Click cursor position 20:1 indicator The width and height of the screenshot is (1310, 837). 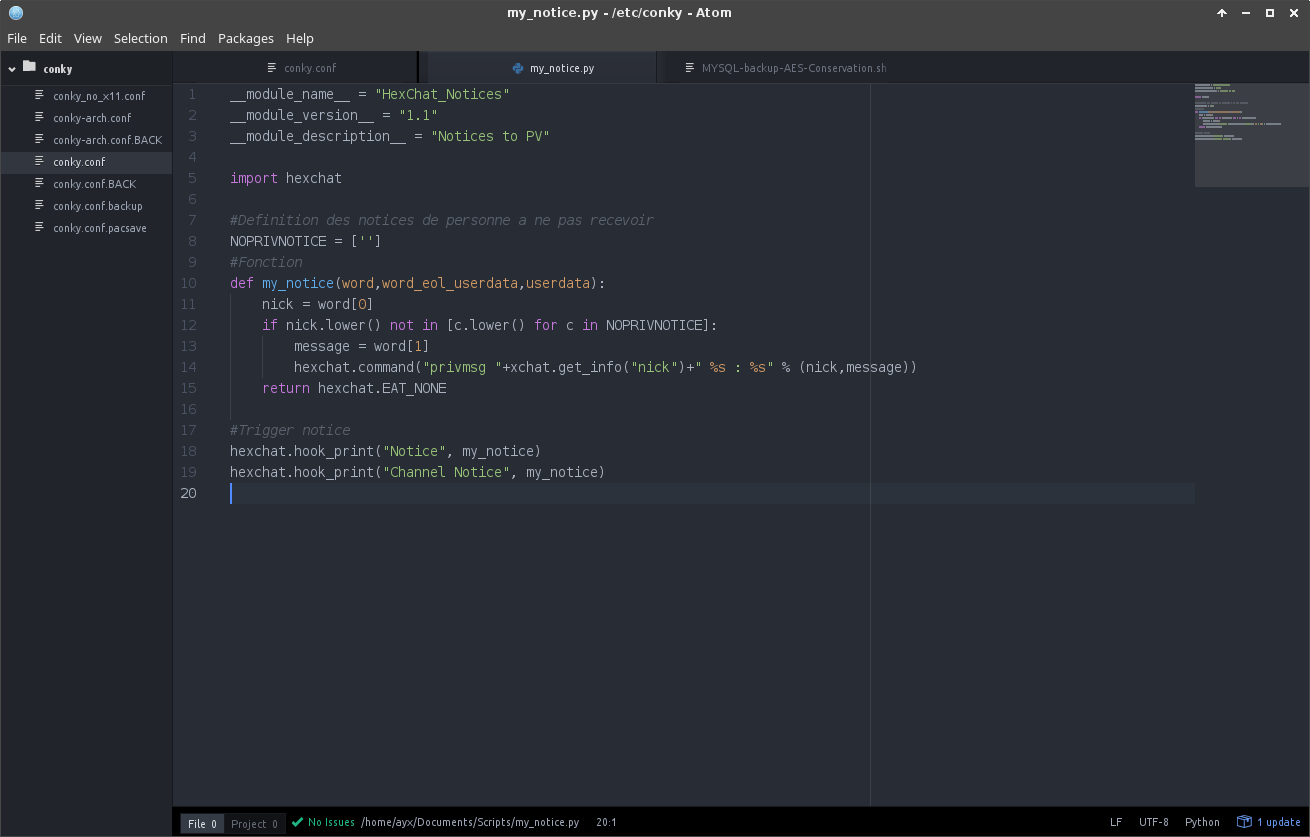(606, 822)
